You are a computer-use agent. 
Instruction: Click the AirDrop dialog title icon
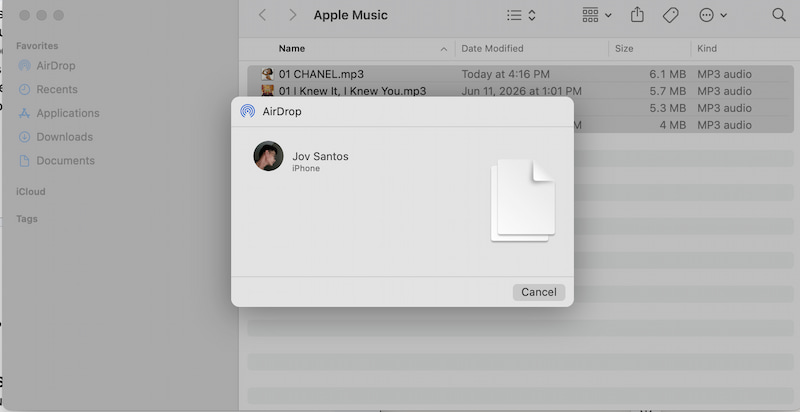click(x=247, y=111)
